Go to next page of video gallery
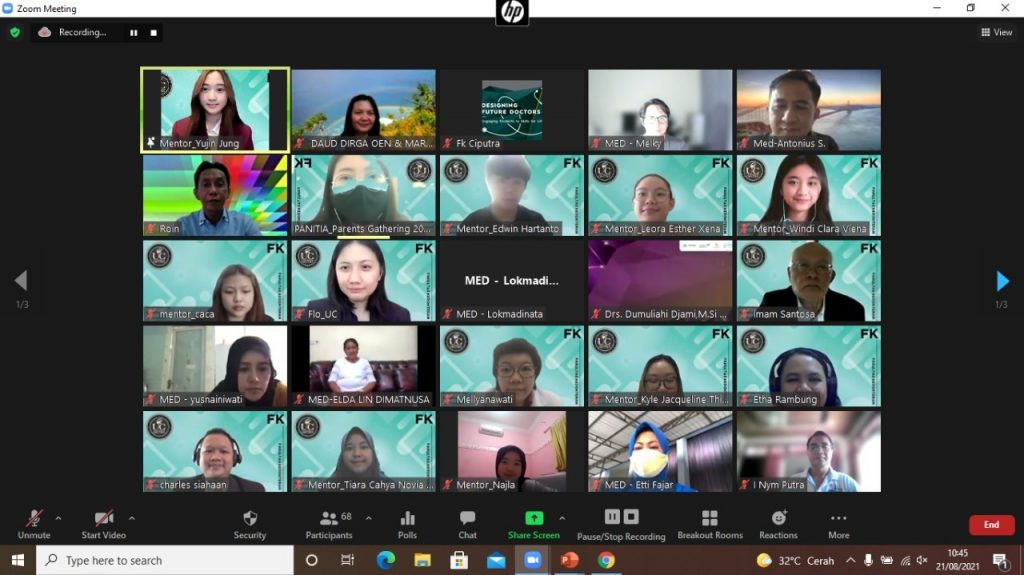This screenshot has height=575, width=1024. click(1003, 281)
